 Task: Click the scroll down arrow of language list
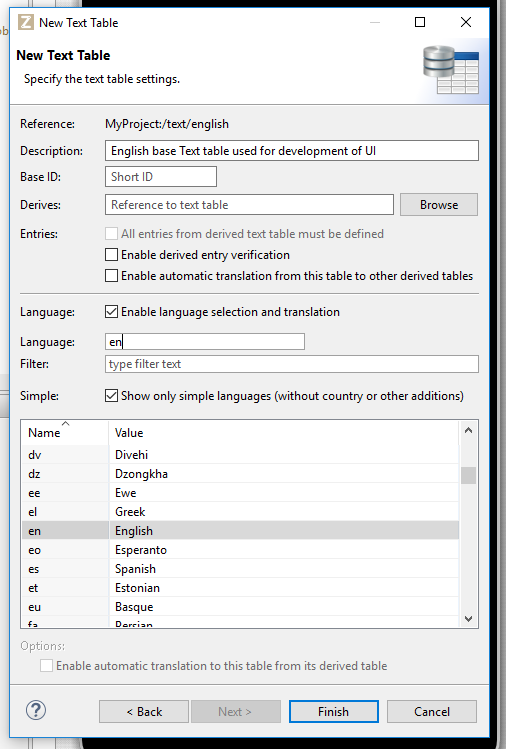tap(468, 619)
